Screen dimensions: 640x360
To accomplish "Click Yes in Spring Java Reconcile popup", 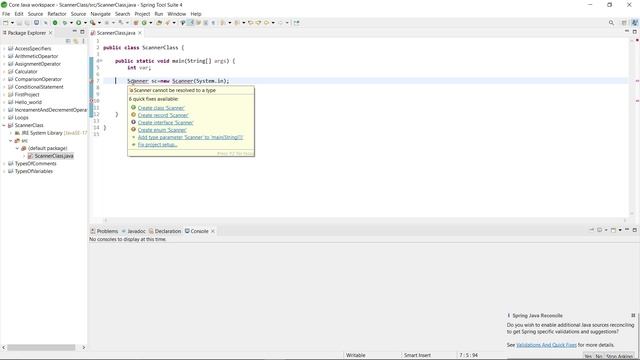I will point(588,356).
